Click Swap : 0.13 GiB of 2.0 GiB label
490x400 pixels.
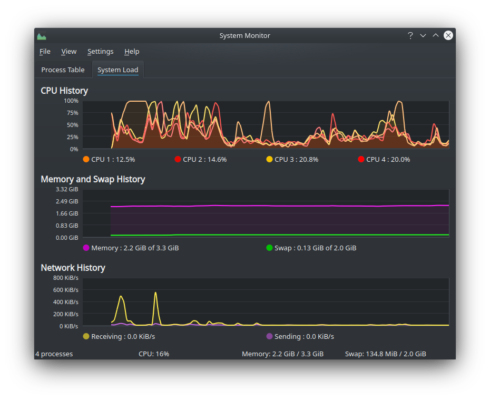(x=315, y=248)
